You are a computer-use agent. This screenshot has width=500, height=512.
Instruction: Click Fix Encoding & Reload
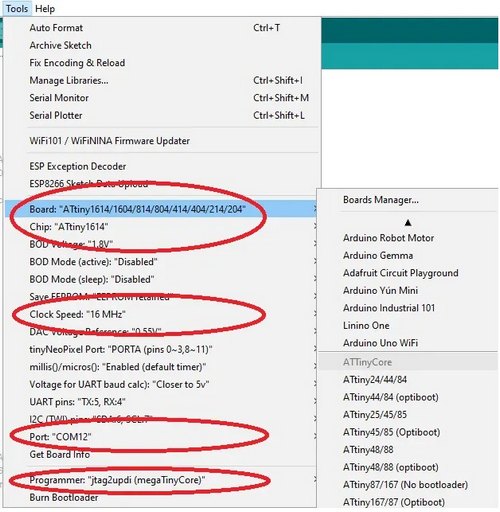point(162,63)
